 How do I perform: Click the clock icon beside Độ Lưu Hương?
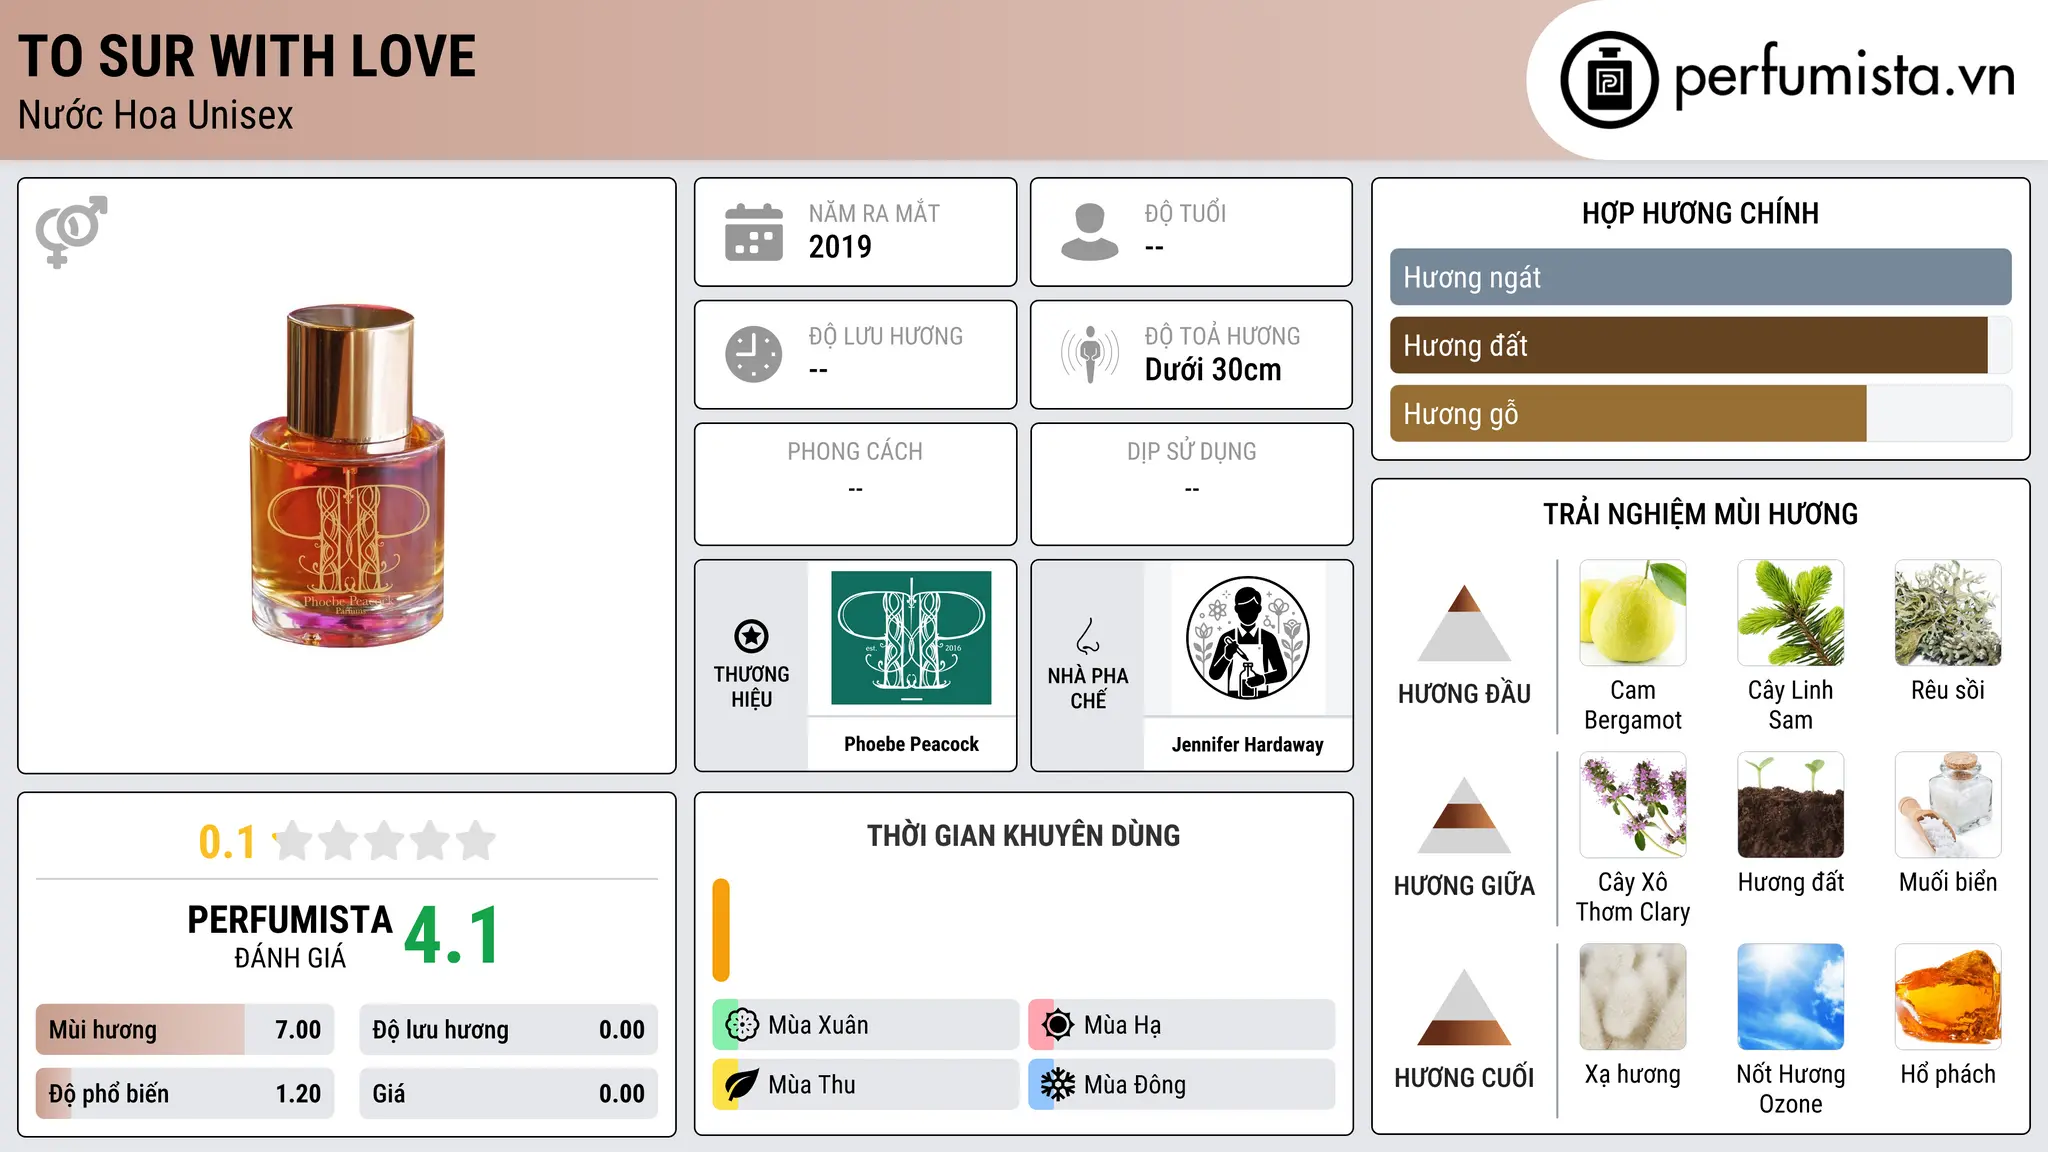[754, 354]
